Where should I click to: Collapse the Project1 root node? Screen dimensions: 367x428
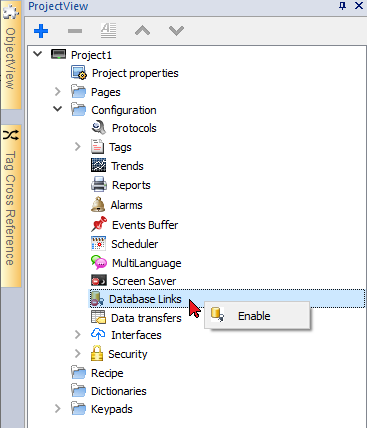[x=38, y=54]
